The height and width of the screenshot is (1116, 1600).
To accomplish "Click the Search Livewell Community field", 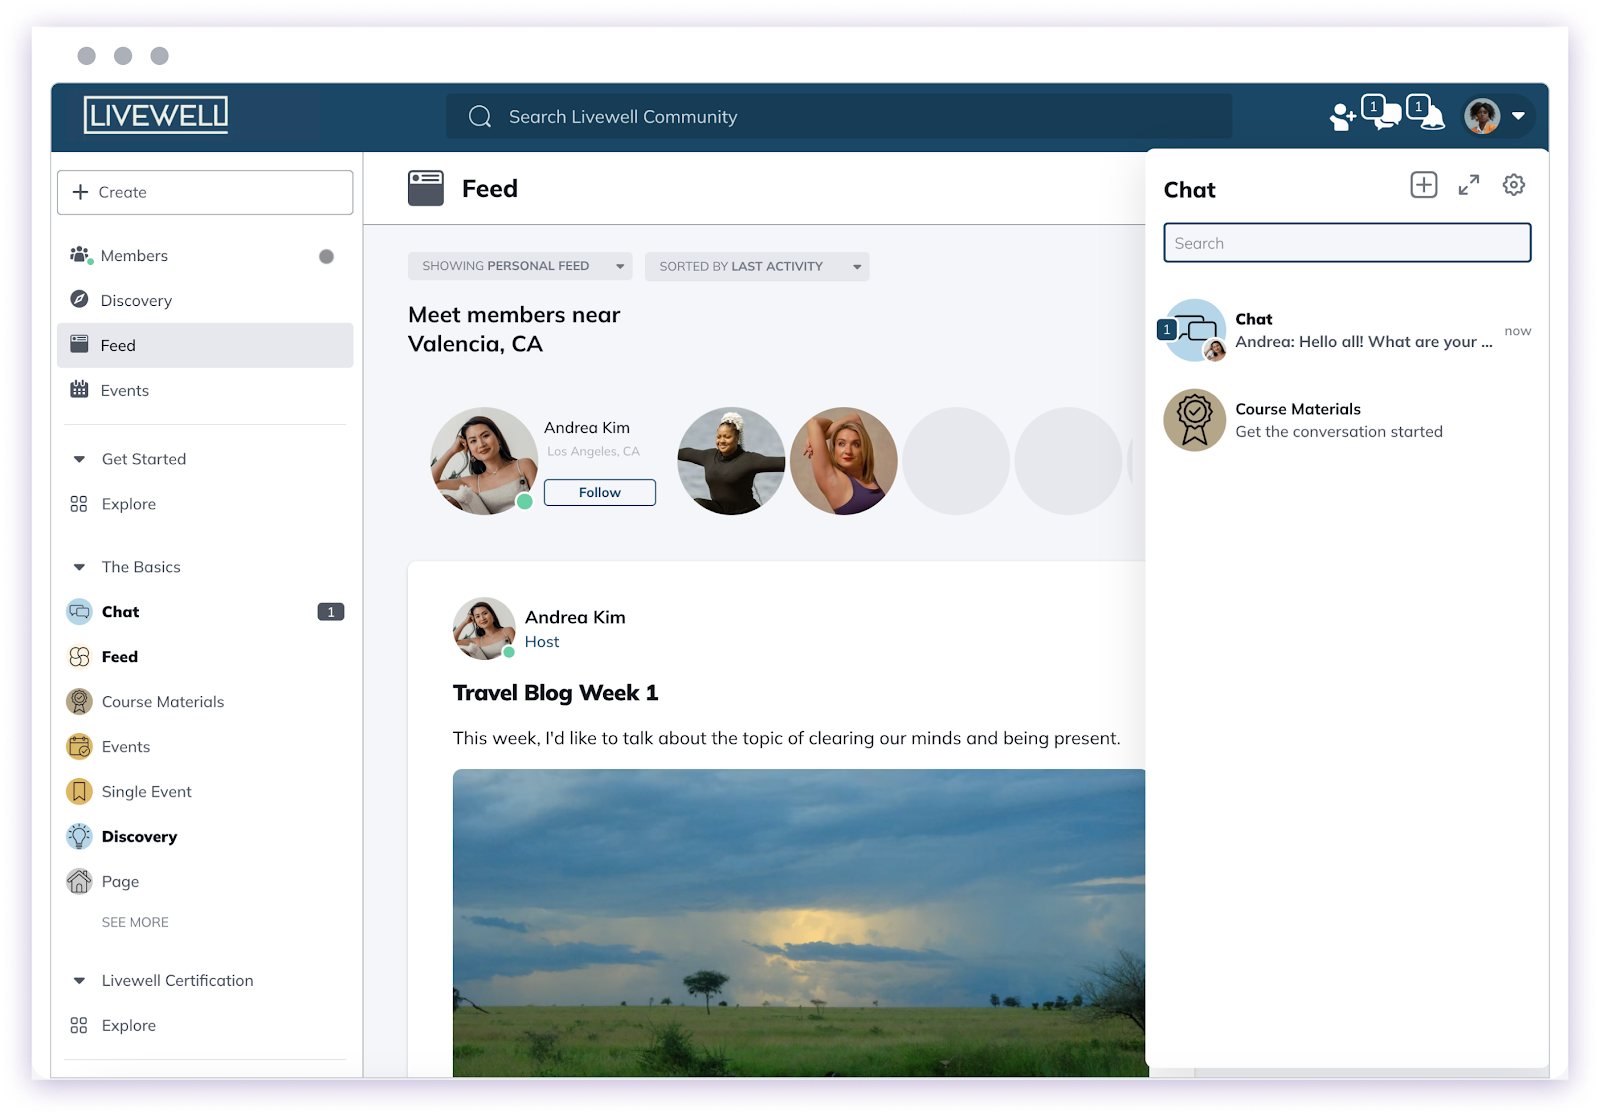I will [x=839, y=117].
